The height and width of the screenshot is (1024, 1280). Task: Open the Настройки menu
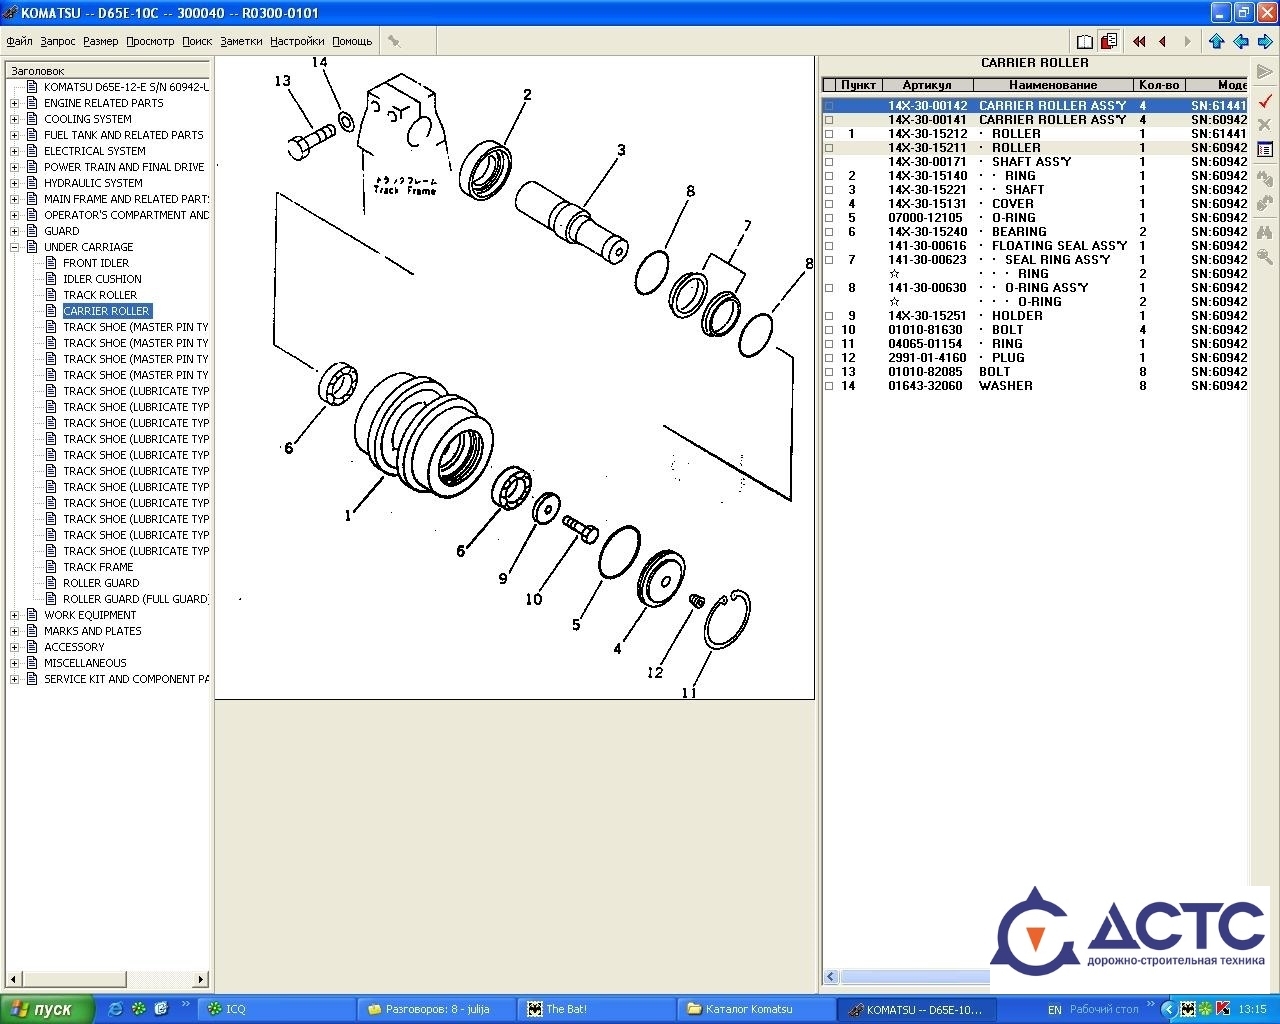(297, 41)
